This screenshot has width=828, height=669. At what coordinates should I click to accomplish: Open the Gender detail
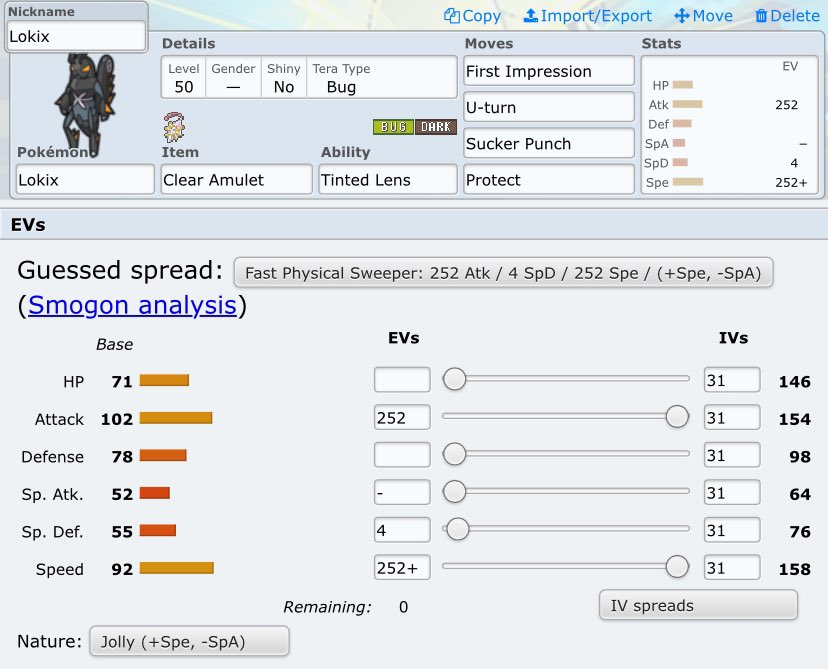click(x=233, y=78)
